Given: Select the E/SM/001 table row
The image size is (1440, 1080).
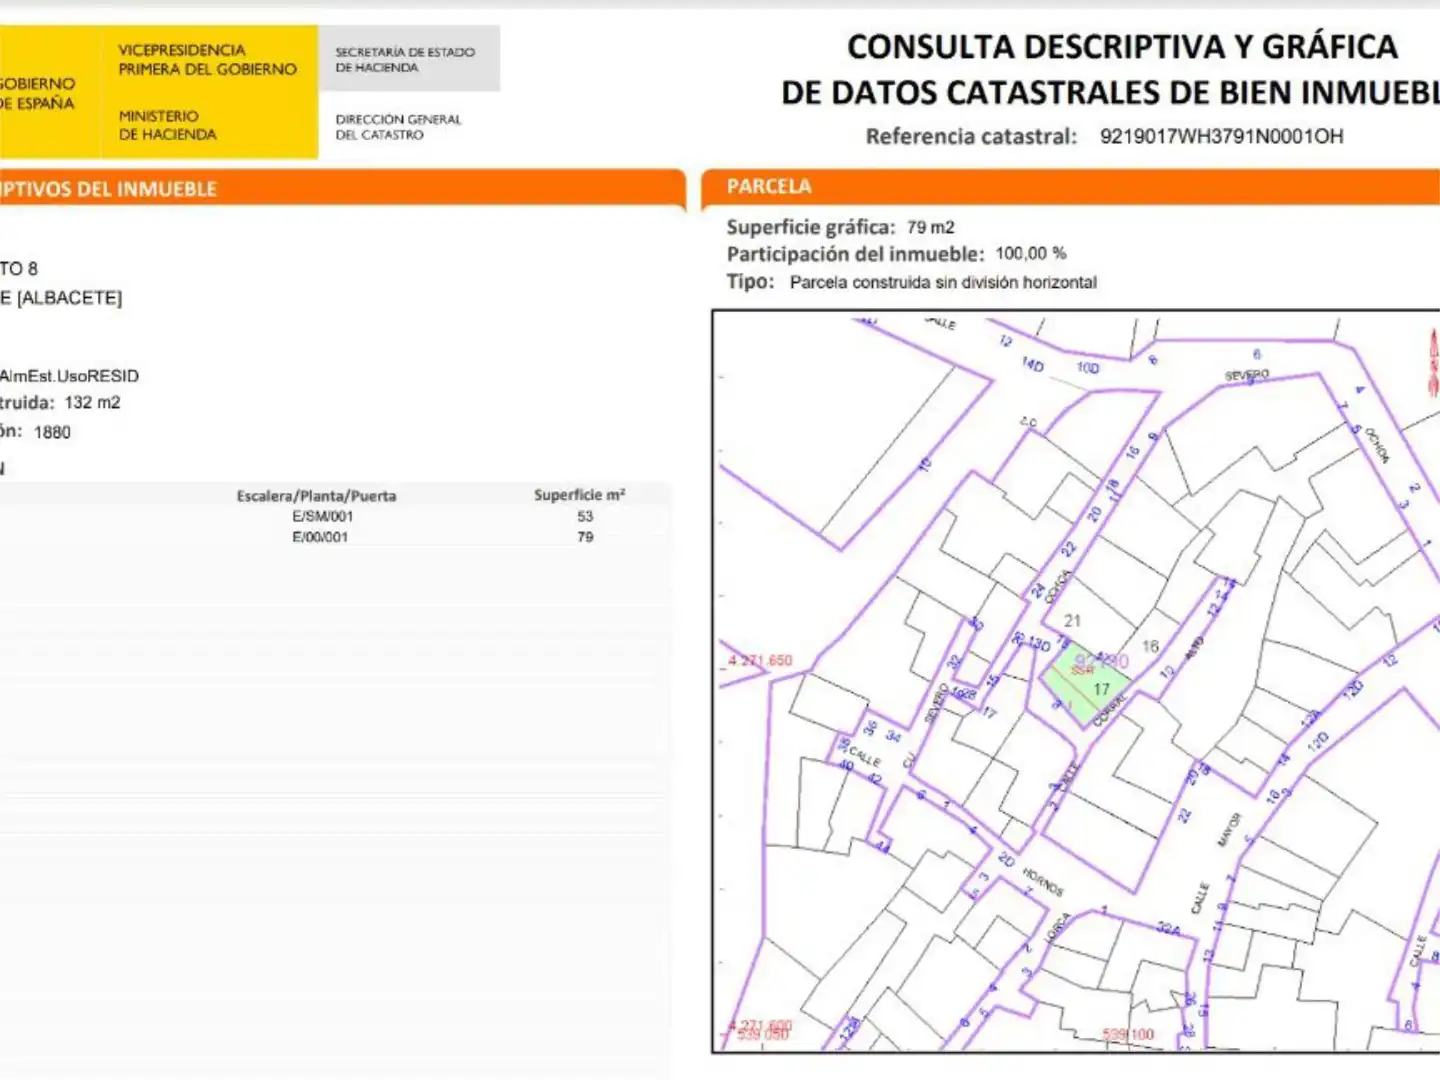Looking at the screenshot, I should click(335, 516).
